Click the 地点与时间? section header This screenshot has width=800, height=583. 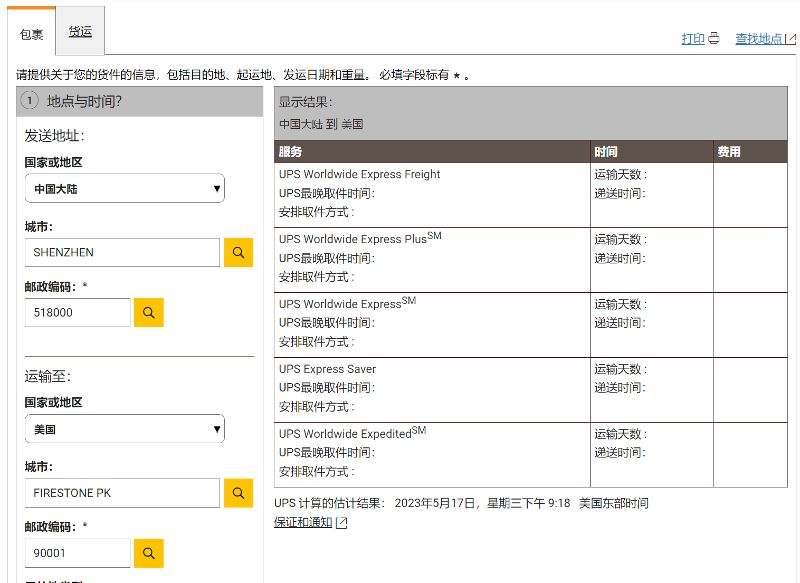click(x=140, y=101)
